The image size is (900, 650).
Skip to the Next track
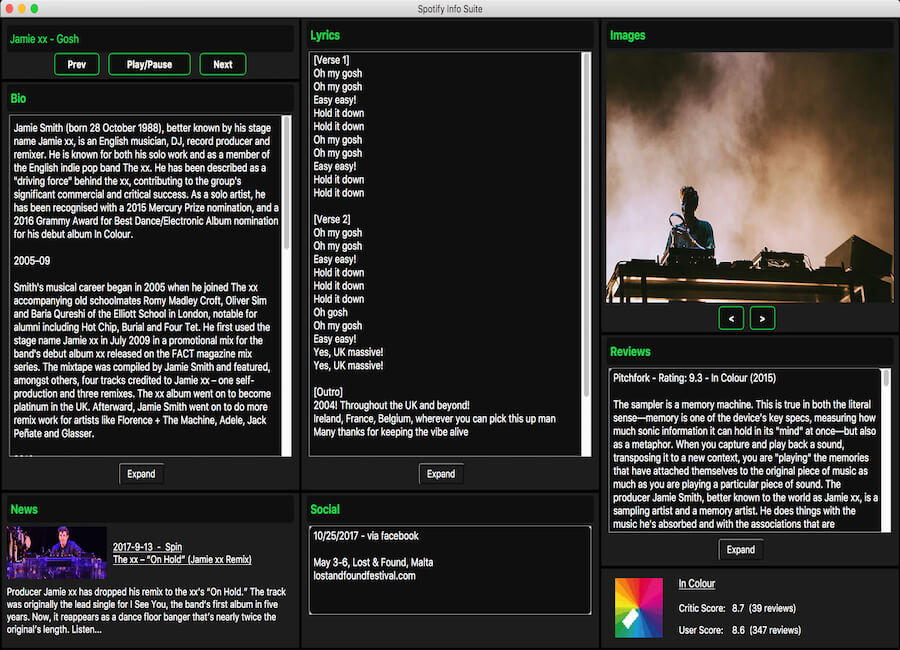223,65
